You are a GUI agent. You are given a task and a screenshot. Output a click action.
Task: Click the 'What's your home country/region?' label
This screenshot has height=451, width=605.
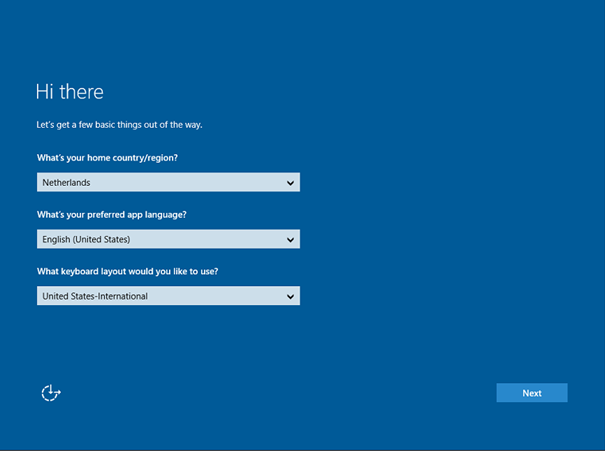pyautogui.click(x=107, y=158)
